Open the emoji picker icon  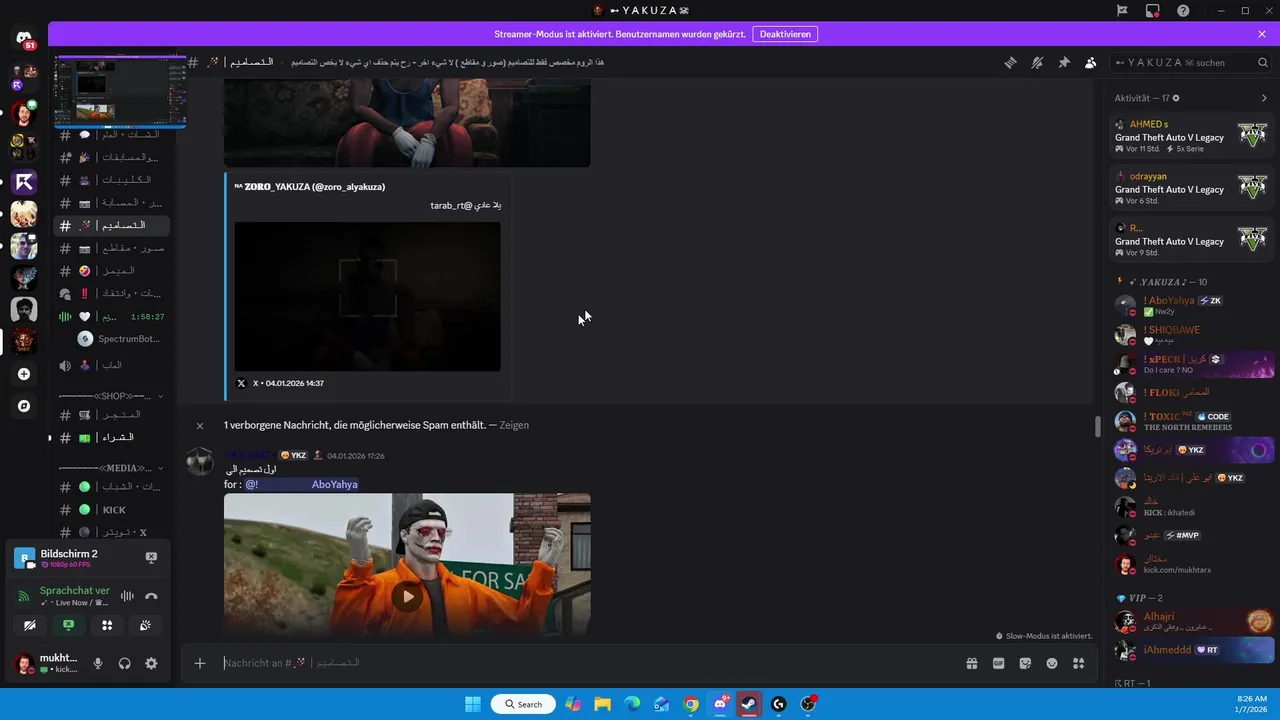coord(1052,663)
